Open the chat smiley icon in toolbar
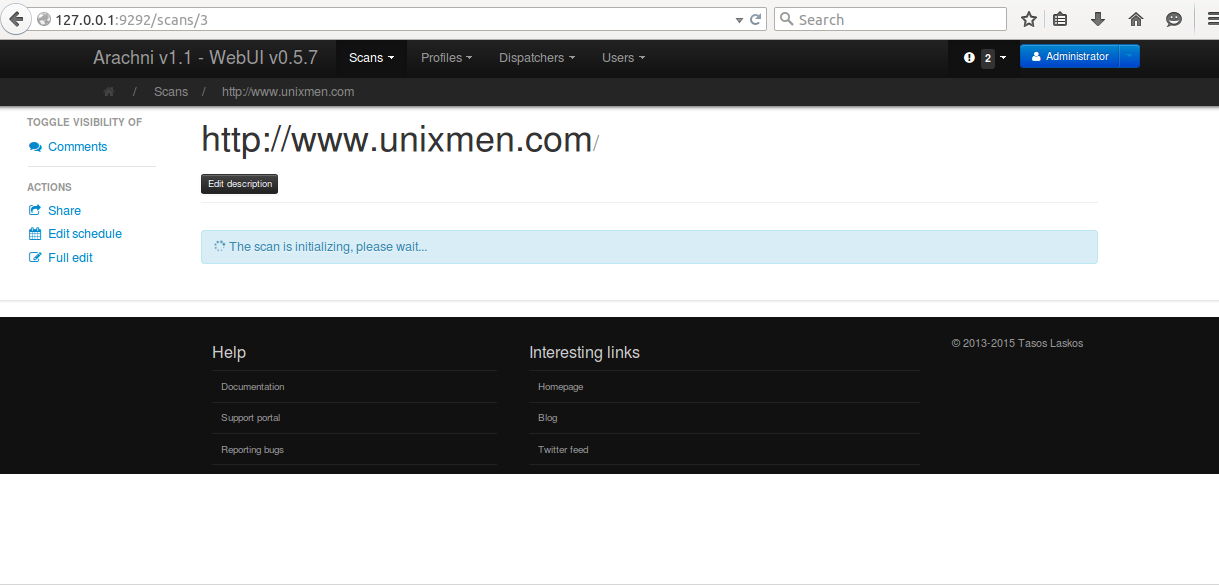Viewport: 1219px width, 585px height. click(x=1174, y=19)
